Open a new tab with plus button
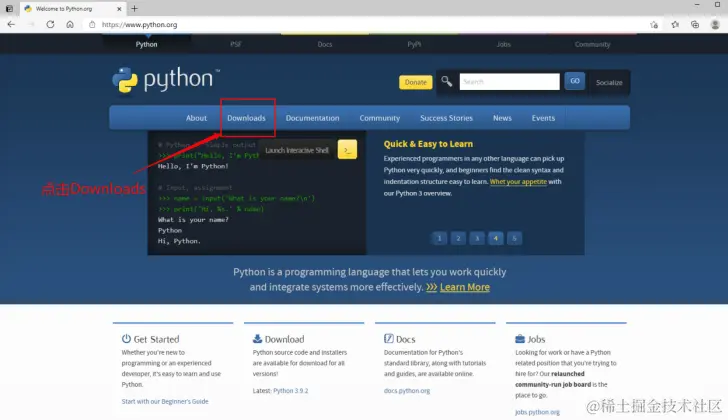 coord(134,8)
